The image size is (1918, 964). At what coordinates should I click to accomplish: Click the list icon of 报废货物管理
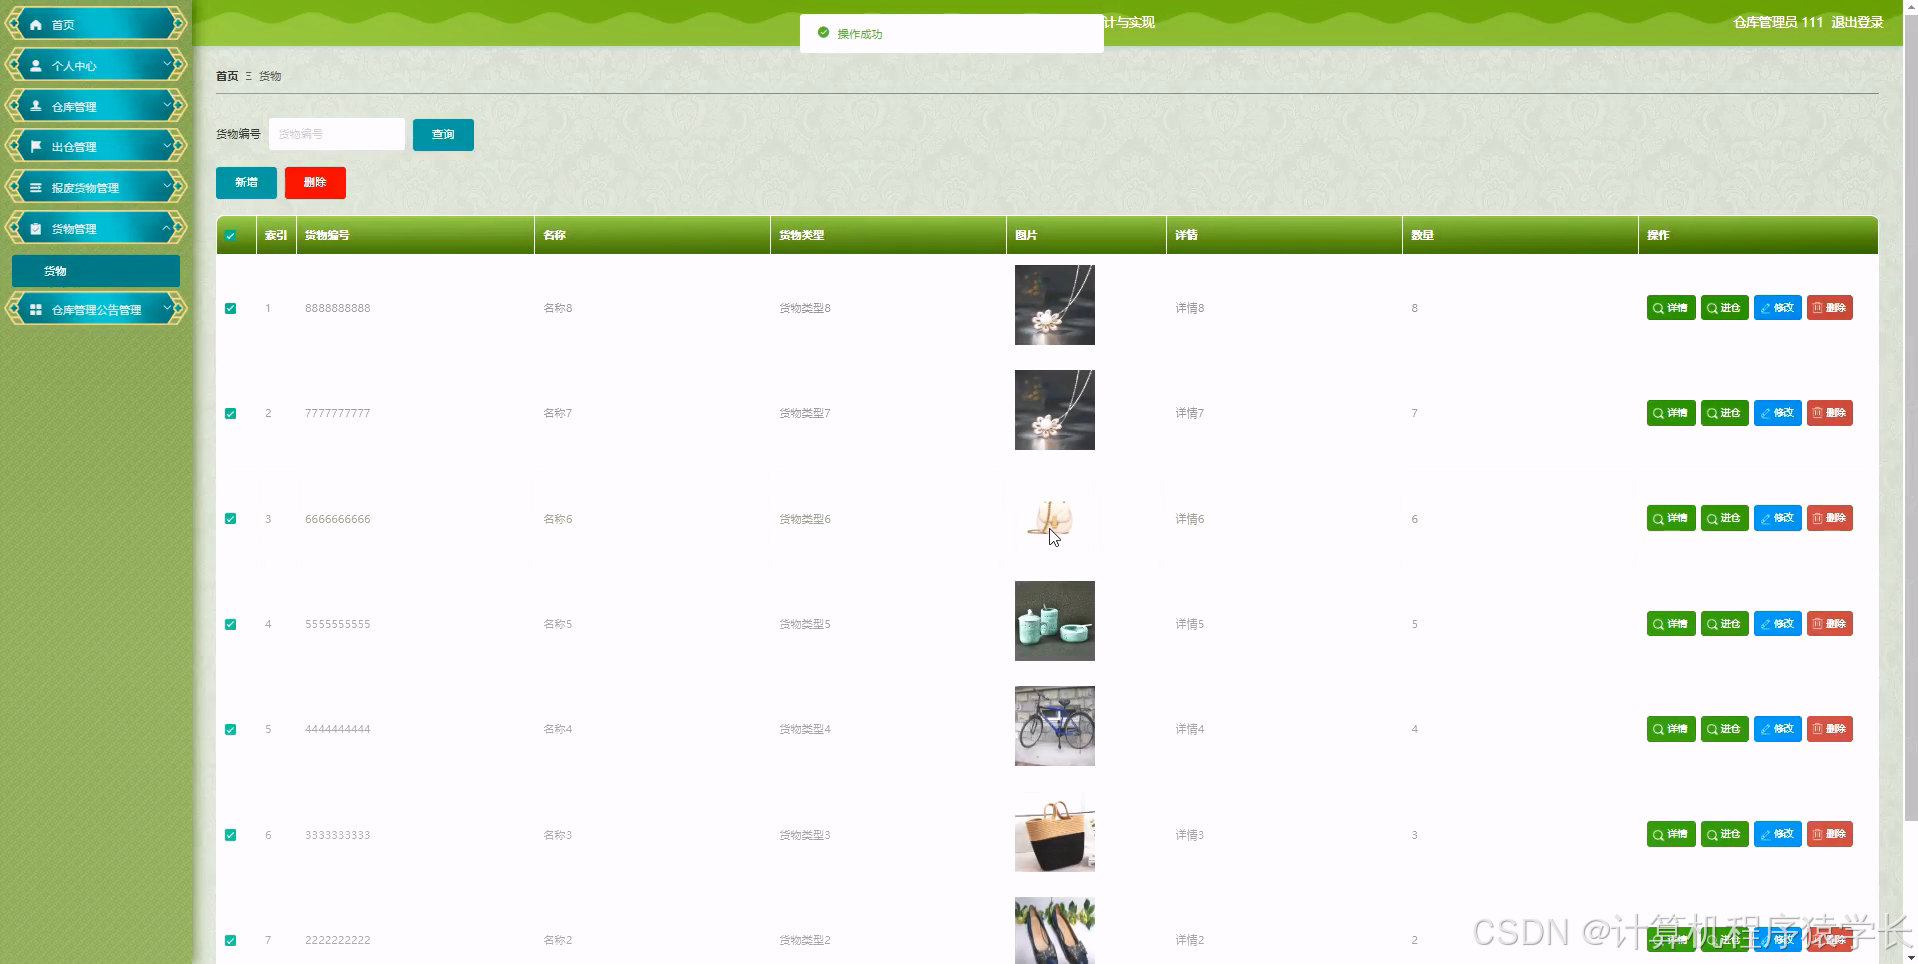36,188
